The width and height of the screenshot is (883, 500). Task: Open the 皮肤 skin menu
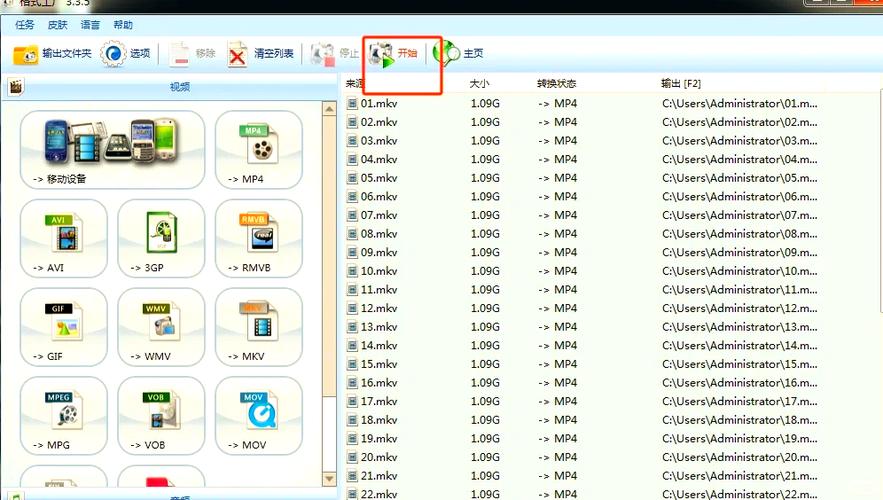tap(57, 25)
